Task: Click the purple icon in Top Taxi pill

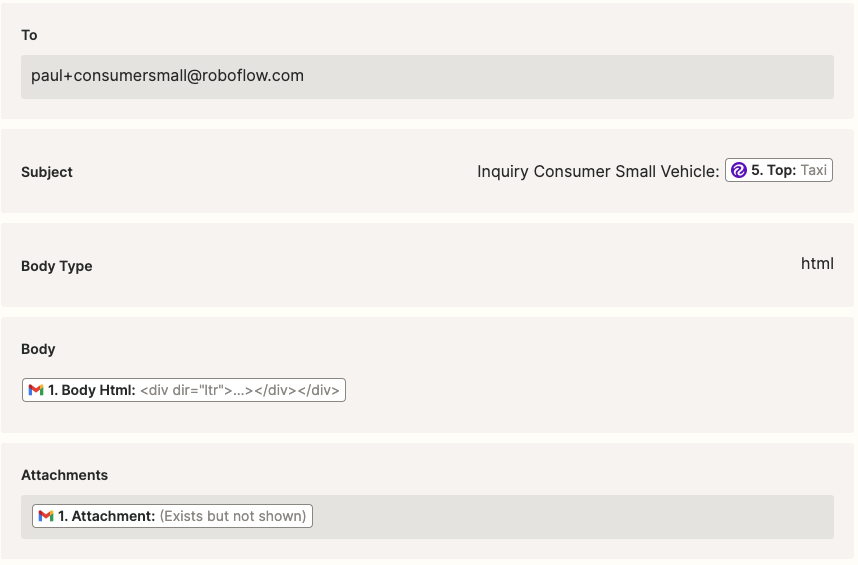Action: 739,170
